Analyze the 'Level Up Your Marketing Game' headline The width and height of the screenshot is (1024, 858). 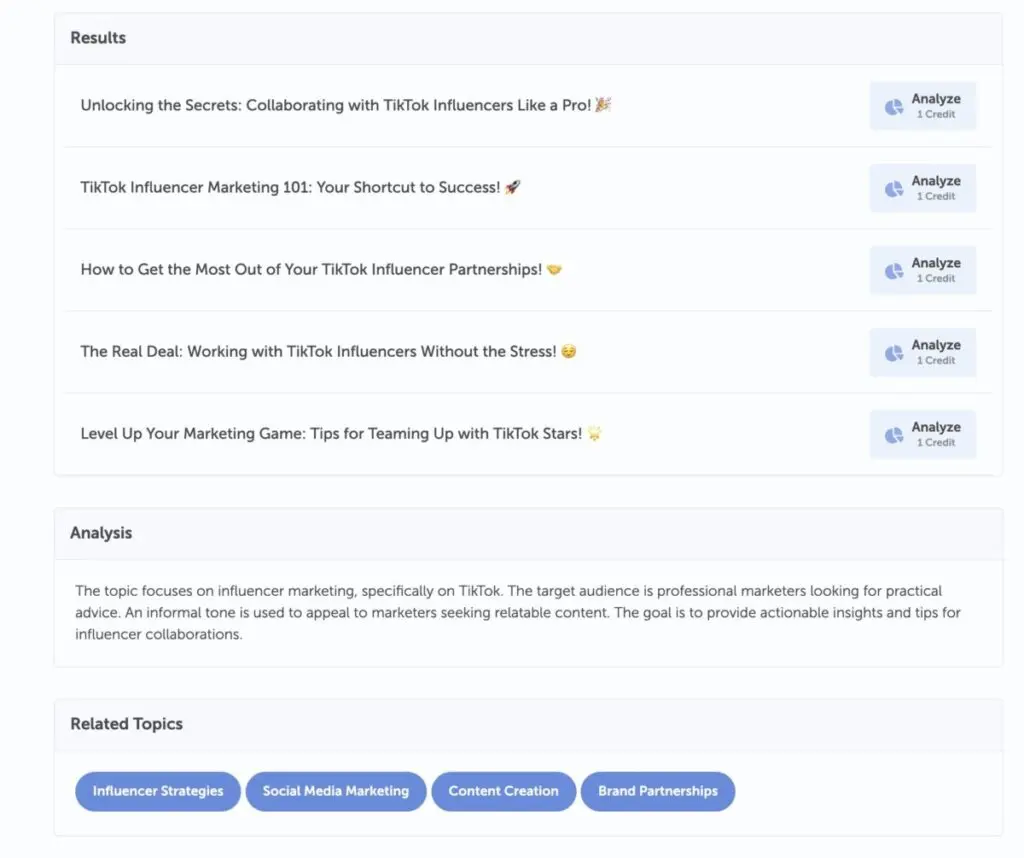923,434
